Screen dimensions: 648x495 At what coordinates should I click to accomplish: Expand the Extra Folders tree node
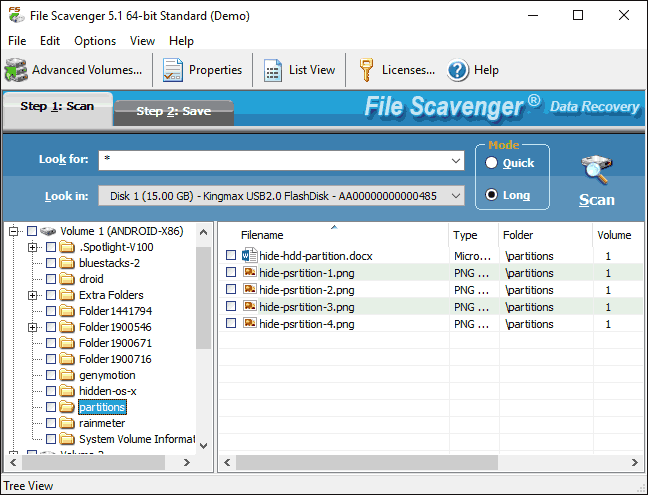(x=33, y=295)
